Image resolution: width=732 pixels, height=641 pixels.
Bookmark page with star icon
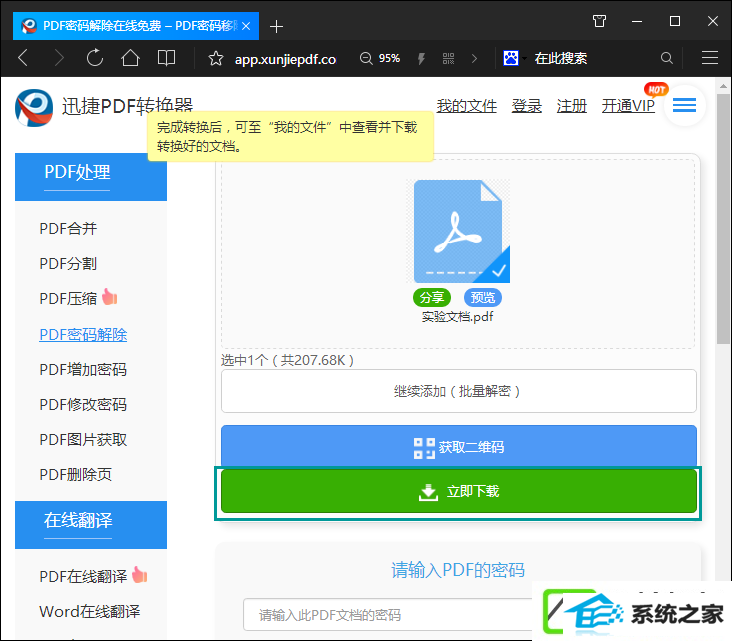pos(216,59)
